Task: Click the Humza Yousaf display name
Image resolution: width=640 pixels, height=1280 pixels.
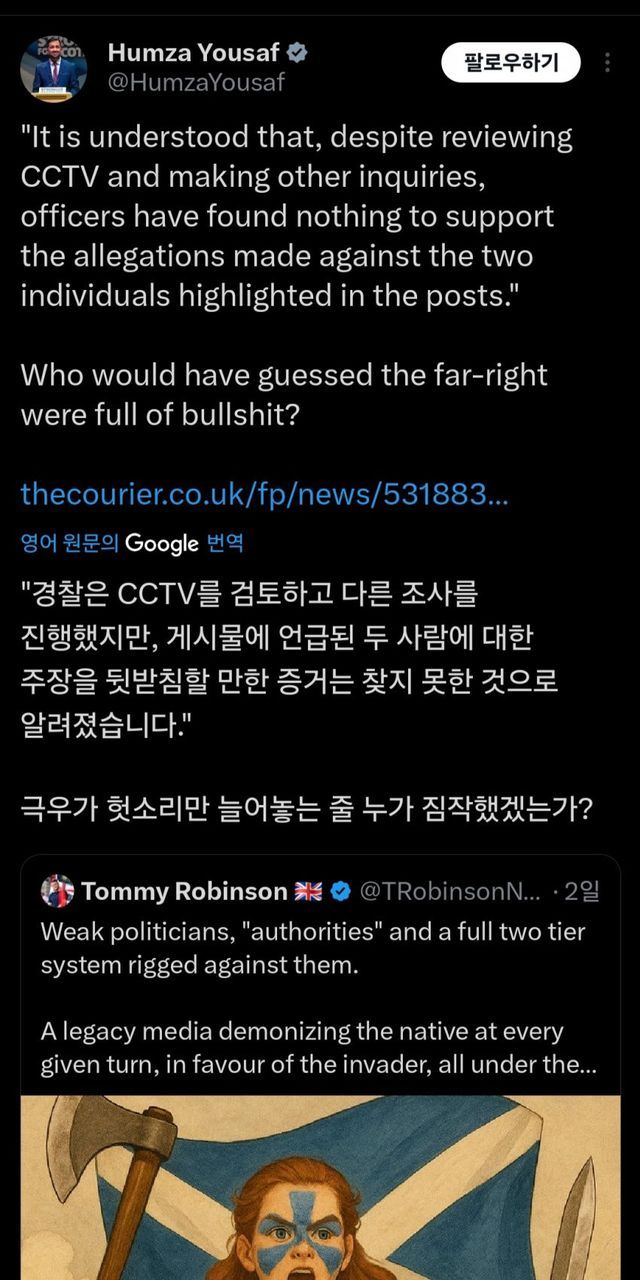Action: pyautogui.click(x=192, y=53)
